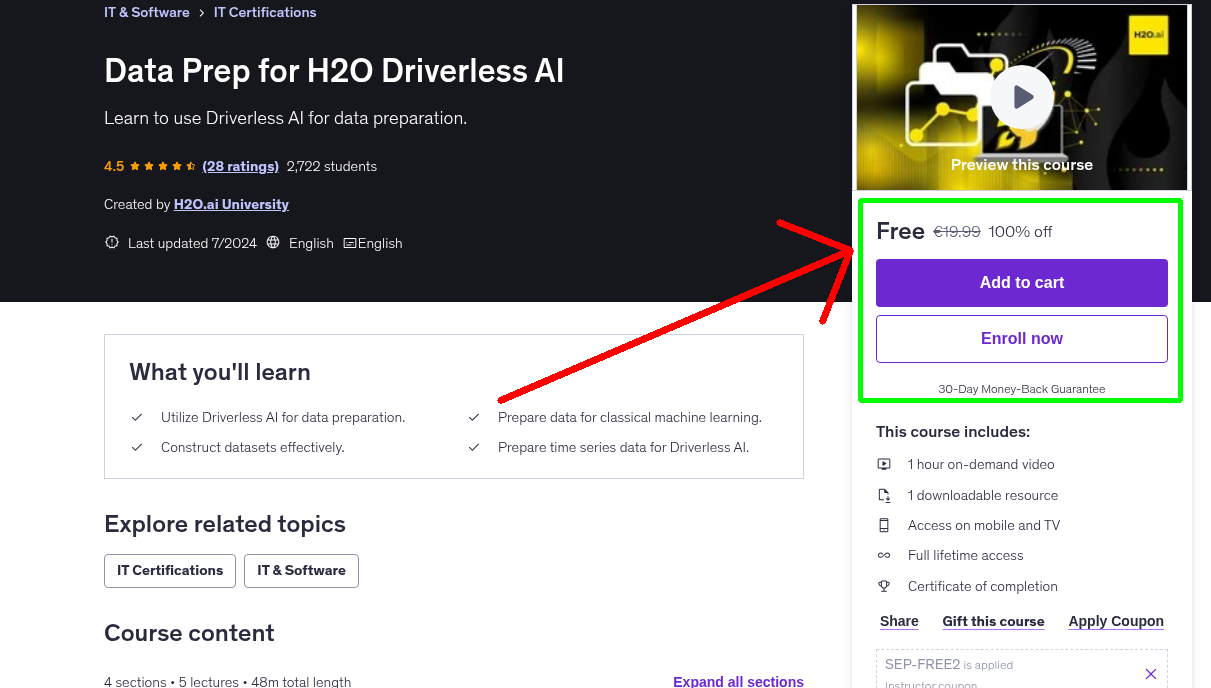Image resolution: width=1211 pixels, height=688 pixels.
Task: Open the (28 ratings) reviews link
Action: [240, 166]
